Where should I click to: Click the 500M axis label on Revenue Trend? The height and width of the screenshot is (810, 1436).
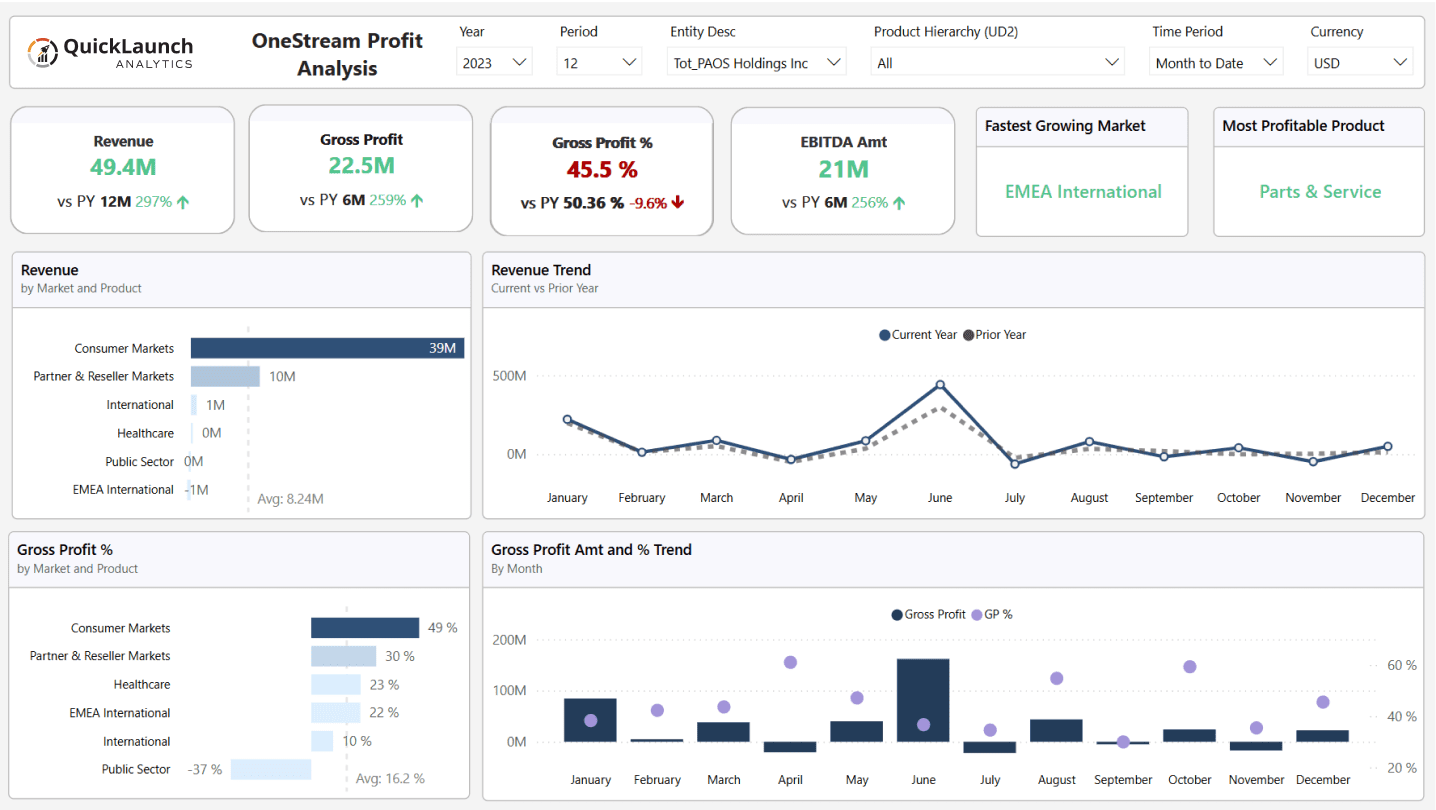(x=509, y=376)
